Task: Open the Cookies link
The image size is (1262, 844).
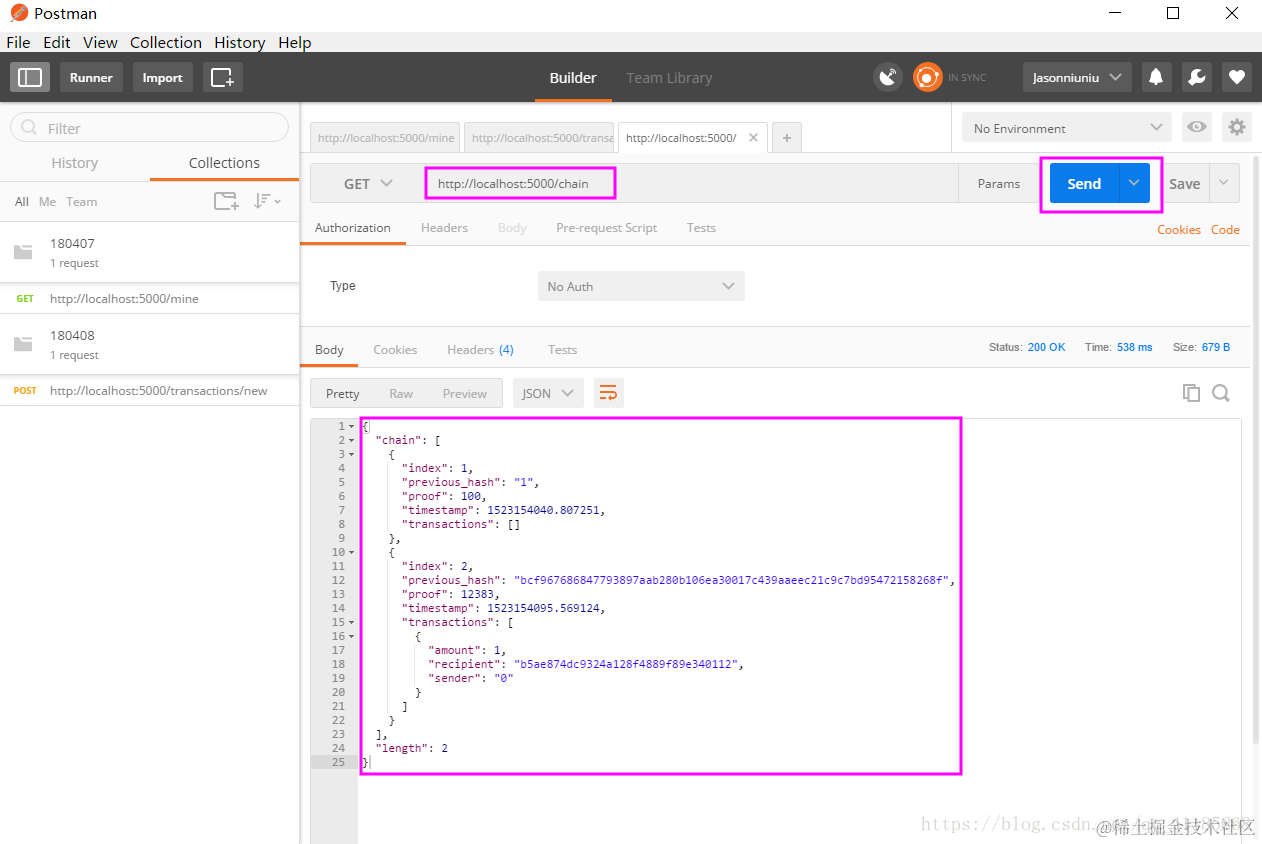Action: coord(1179,229)
